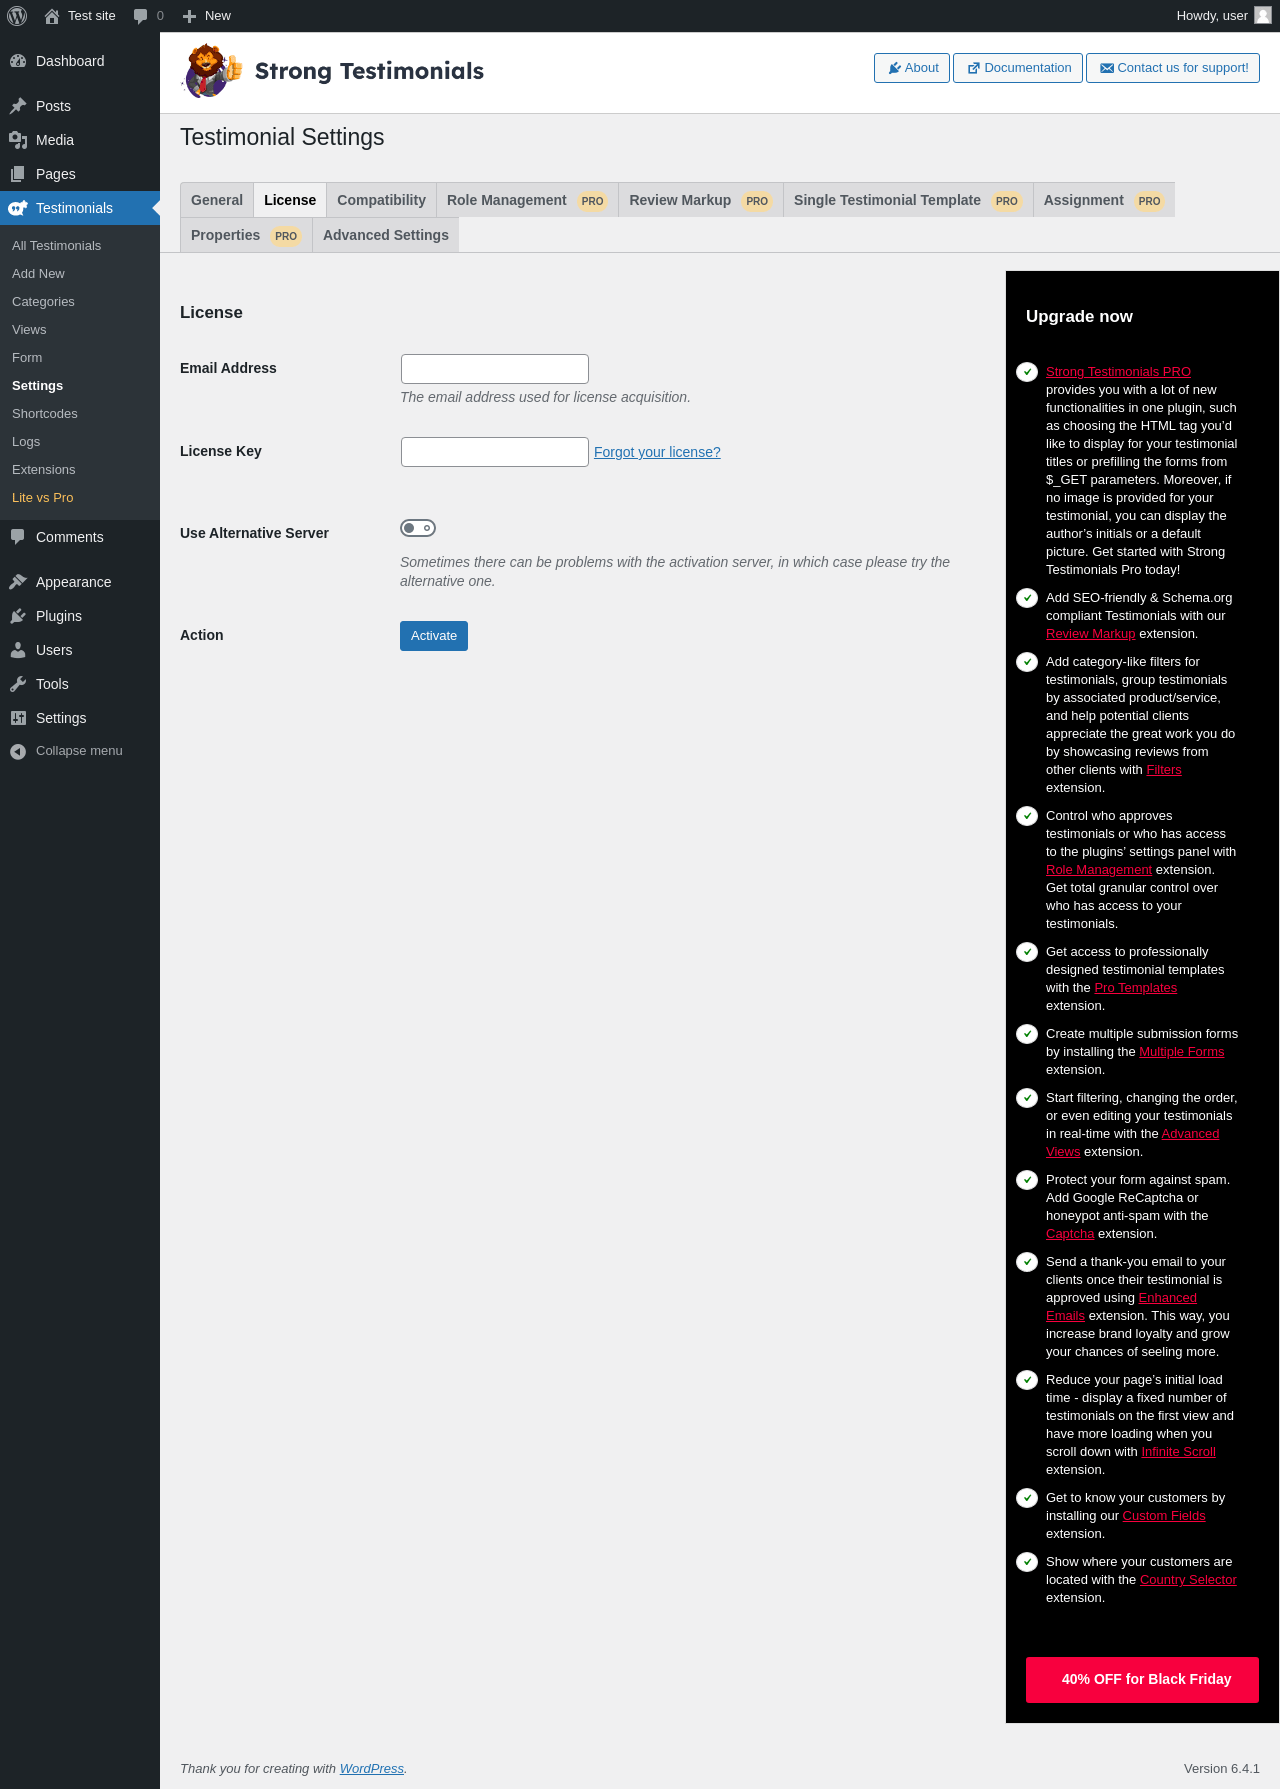
Task: Focus the License Key input field
Action: [495, 452]
